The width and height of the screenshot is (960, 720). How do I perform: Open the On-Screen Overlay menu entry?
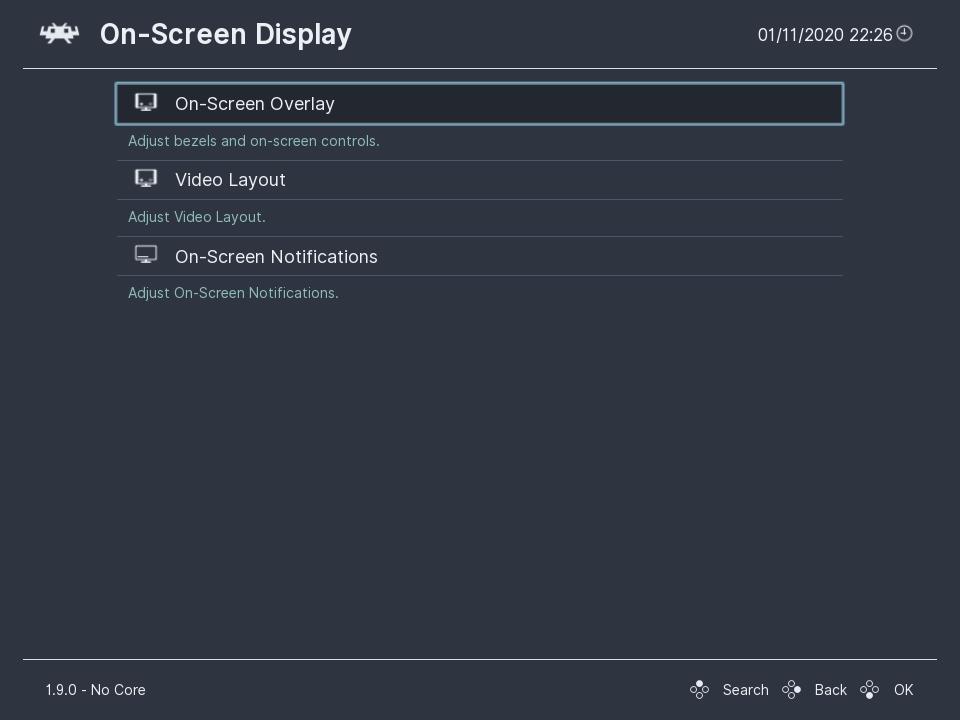pyautogui.click(x=479, y=103)
